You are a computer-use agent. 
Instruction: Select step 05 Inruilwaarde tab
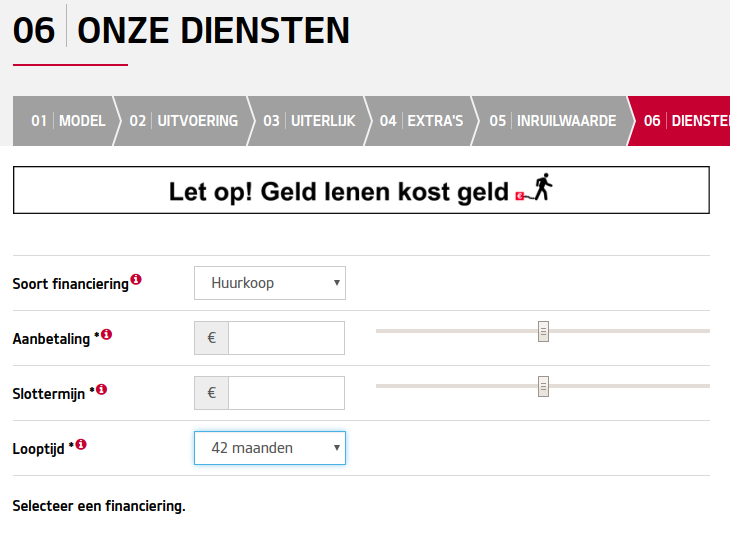click(x=553, y=121)
